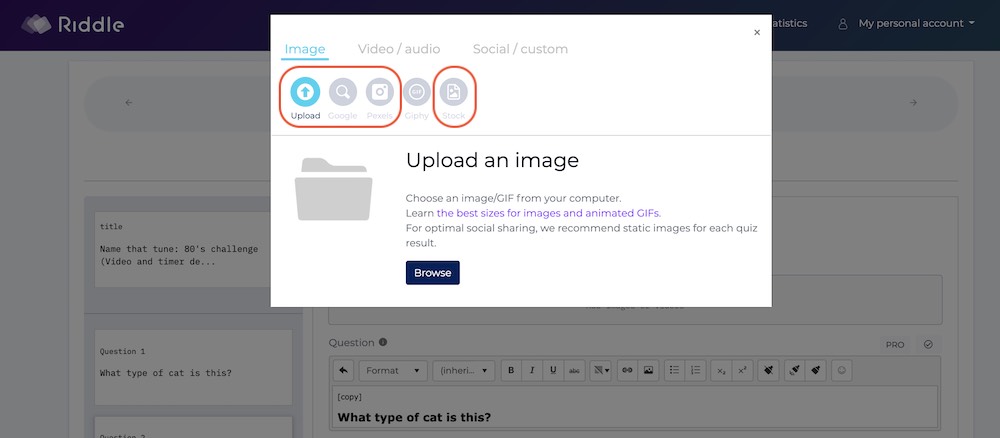1000x438 pixels.
Task: Click the PRO button above editor
Action: pyautogui.click(x=895, y=345)
